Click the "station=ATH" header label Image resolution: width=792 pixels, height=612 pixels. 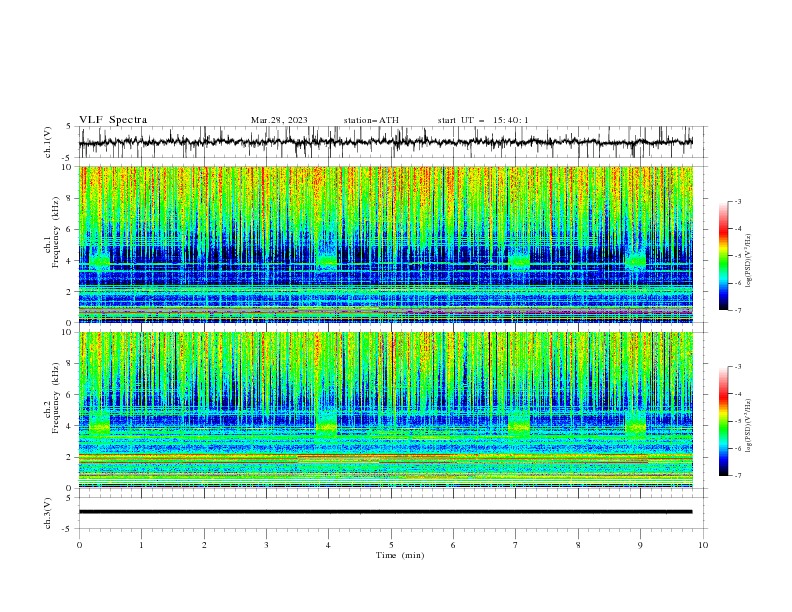coord(371,120)
